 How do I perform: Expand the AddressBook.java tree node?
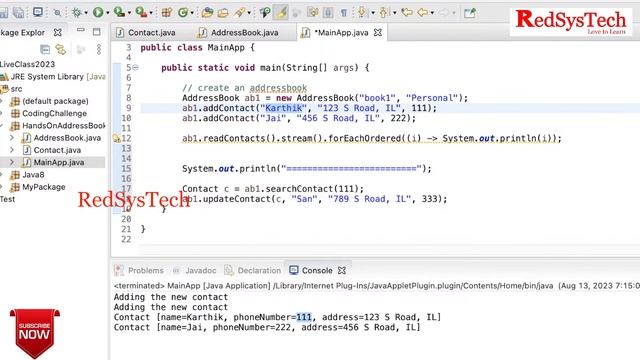coord(12,138)
